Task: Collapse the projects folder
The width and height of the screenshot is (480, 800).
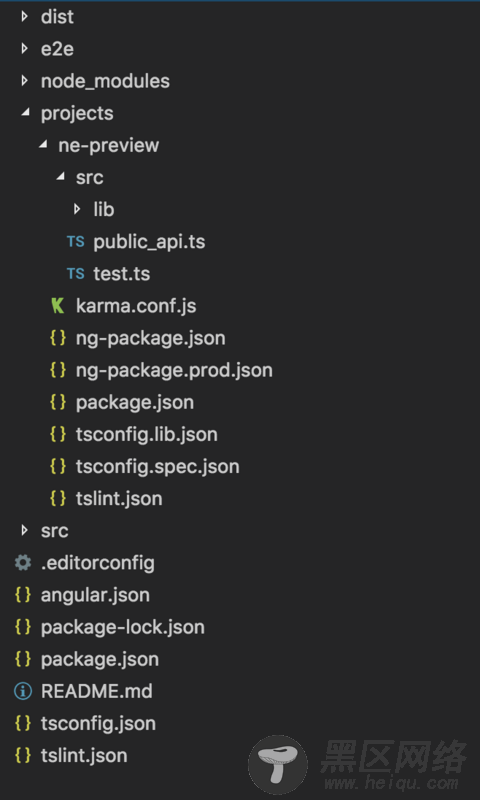Action: [x=25, y=113]
